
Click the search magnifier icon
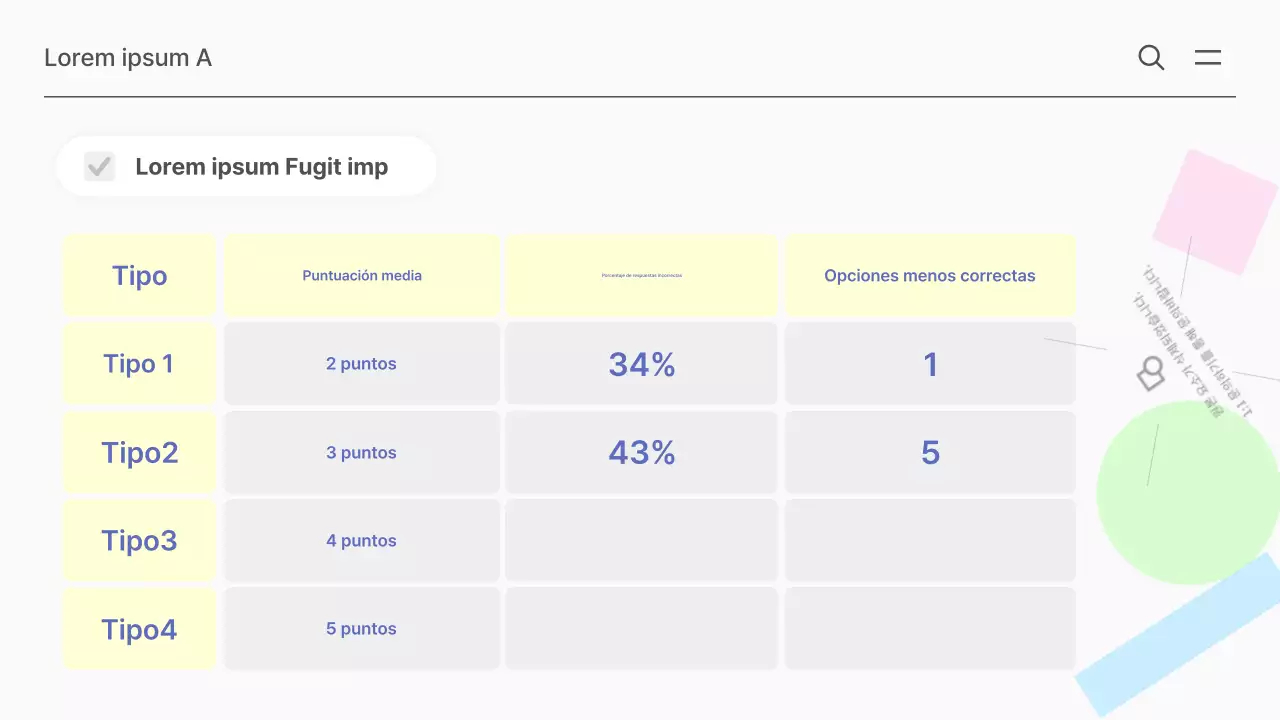(x=1151, y=58)
